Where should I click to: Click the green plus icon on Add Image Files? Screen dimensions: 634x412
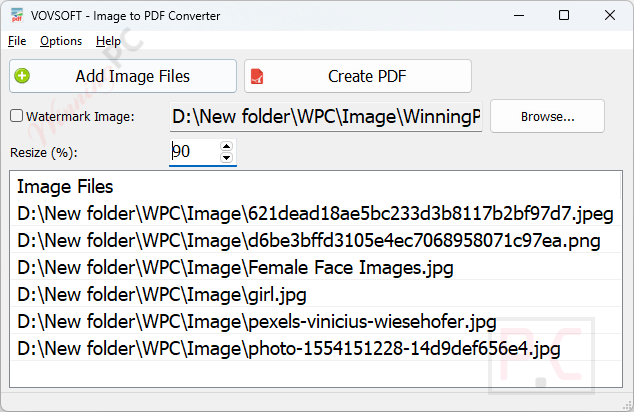pos(22,76)
